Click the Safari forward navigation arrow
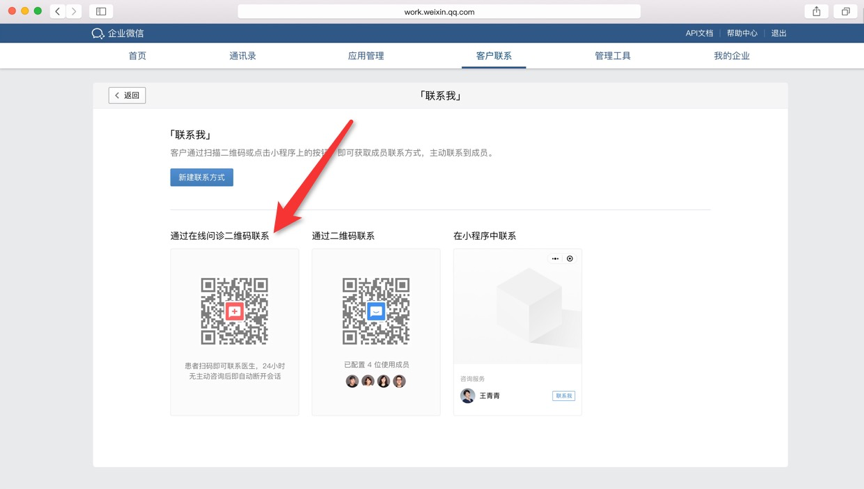 73,11
